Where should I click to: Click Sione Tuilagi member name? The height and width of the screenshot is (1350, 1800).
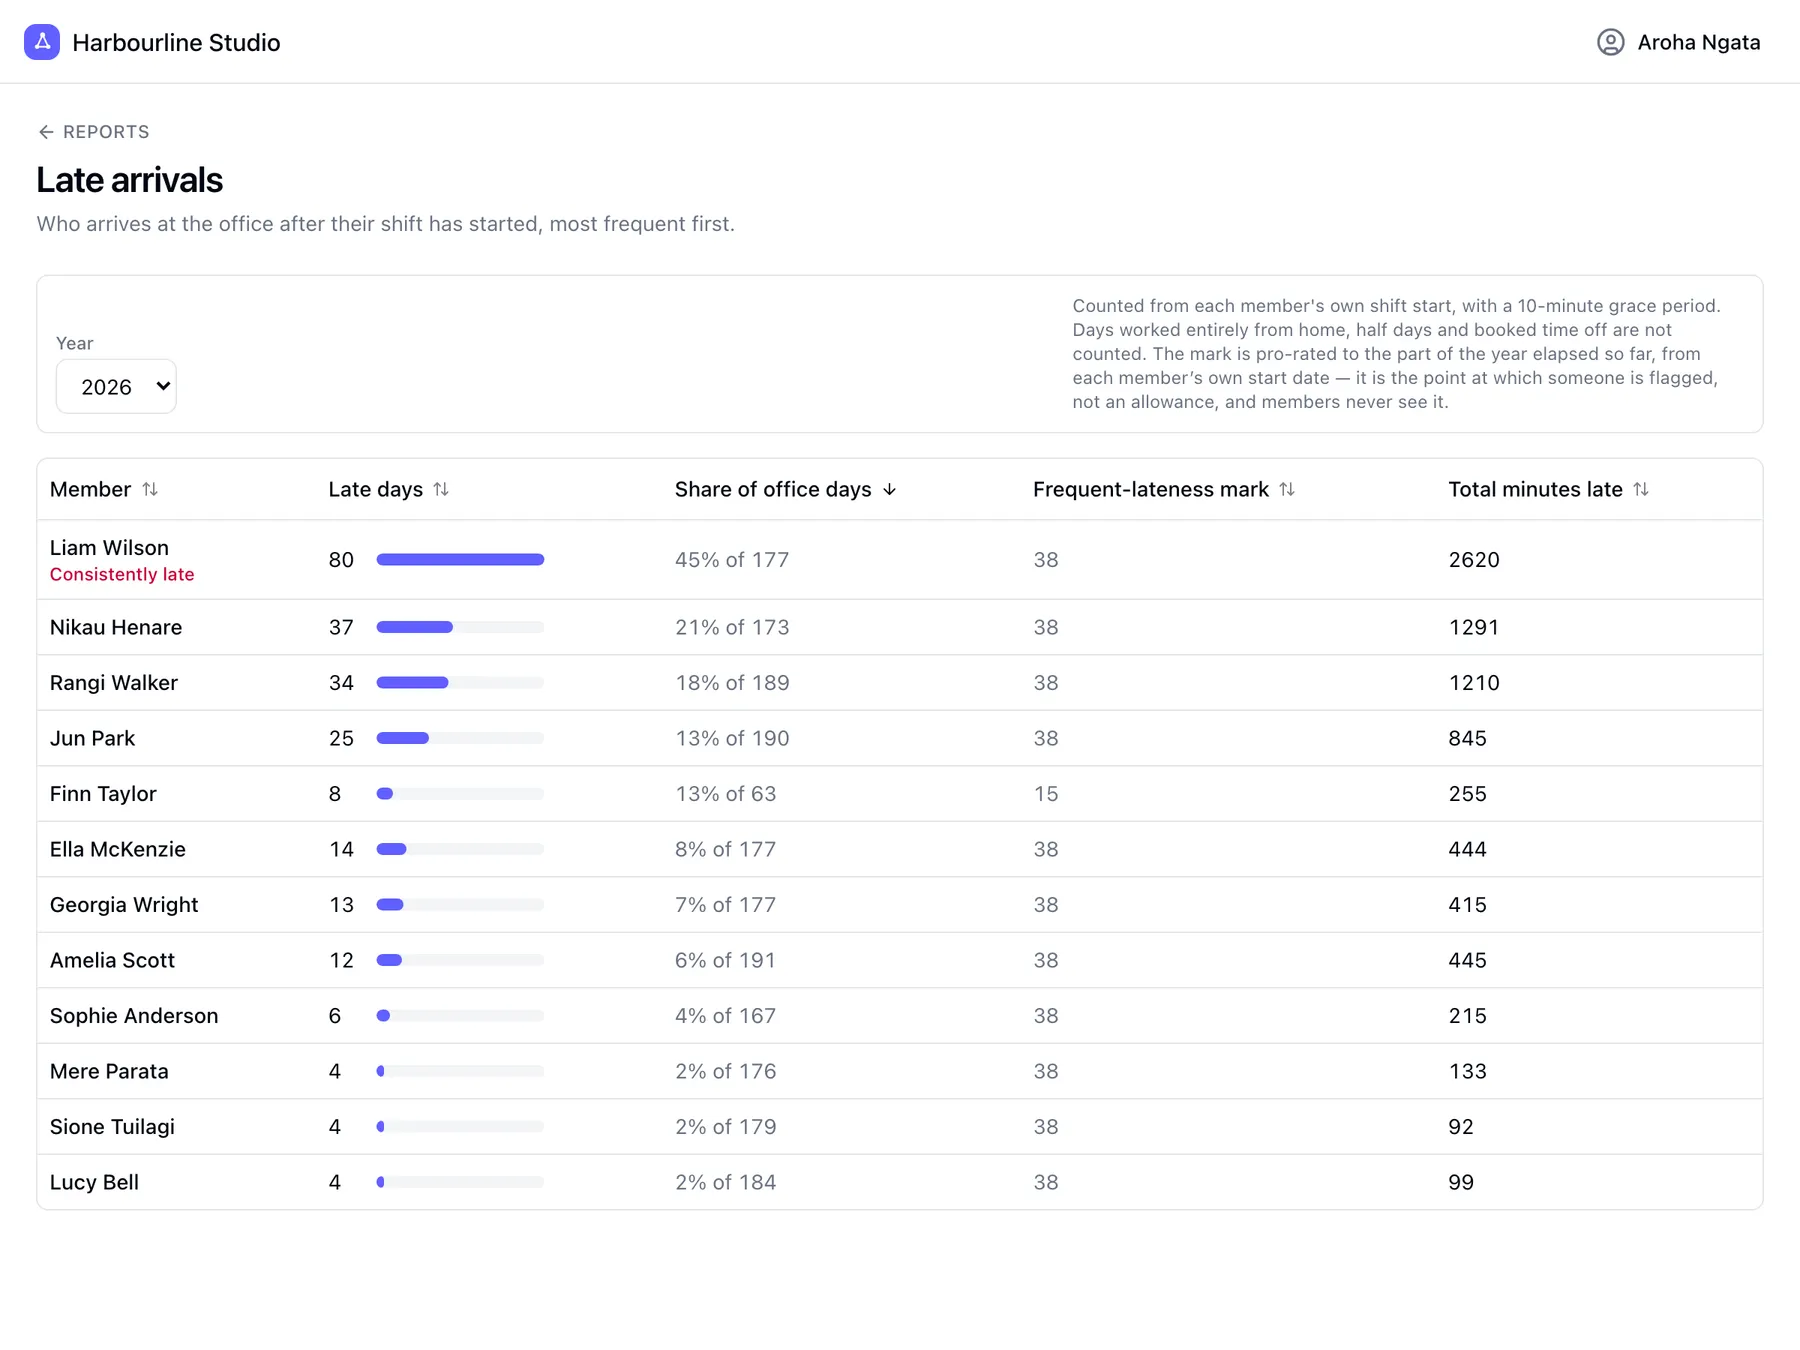pos(112,1127)
